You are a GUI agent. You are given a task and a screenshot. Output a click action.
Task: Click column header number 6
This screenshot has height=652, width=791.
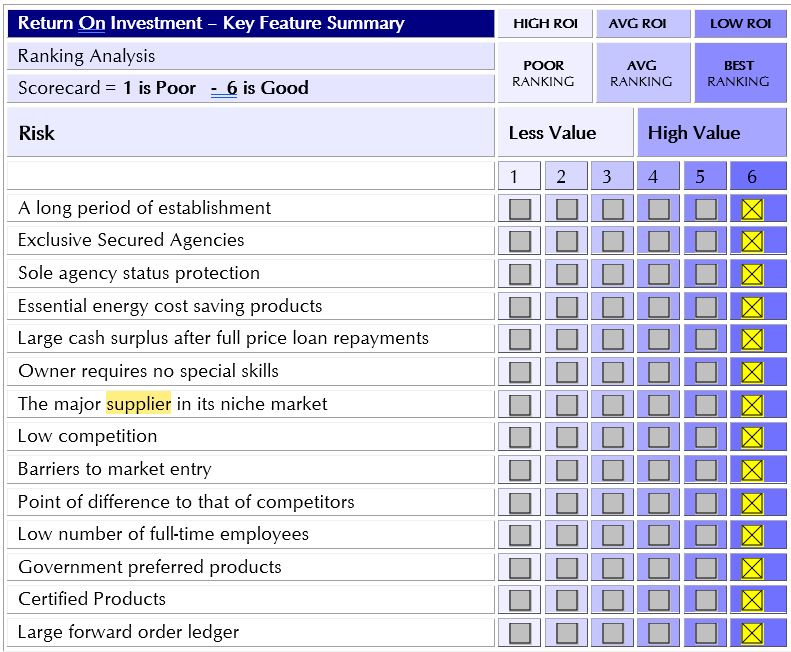(x=758, y=176)
